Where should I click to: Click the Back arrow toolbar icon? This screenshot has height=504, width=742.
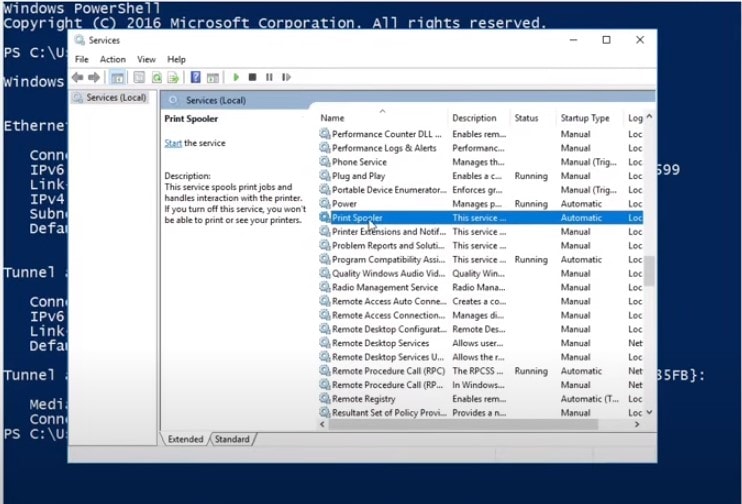[78, 77]
